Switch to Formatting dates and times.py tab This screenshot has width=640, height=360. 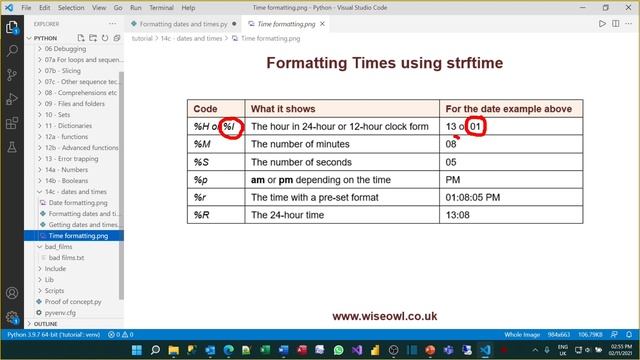coord(184,24)
